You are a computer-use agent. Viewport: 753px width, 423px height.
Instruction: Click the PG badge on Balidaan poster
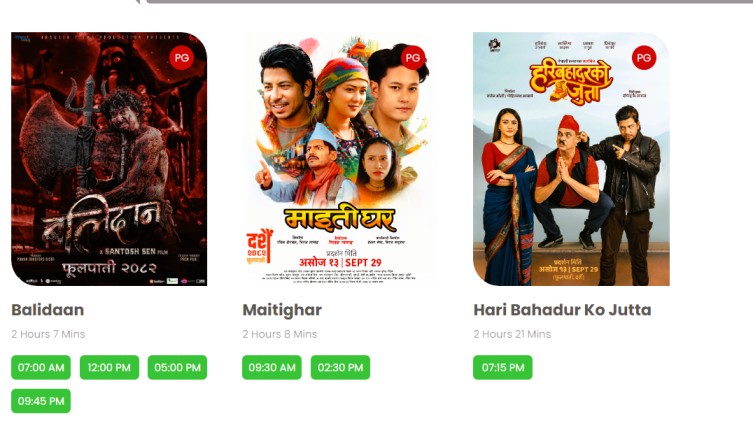pyautogui.click(x=182, y=58)
